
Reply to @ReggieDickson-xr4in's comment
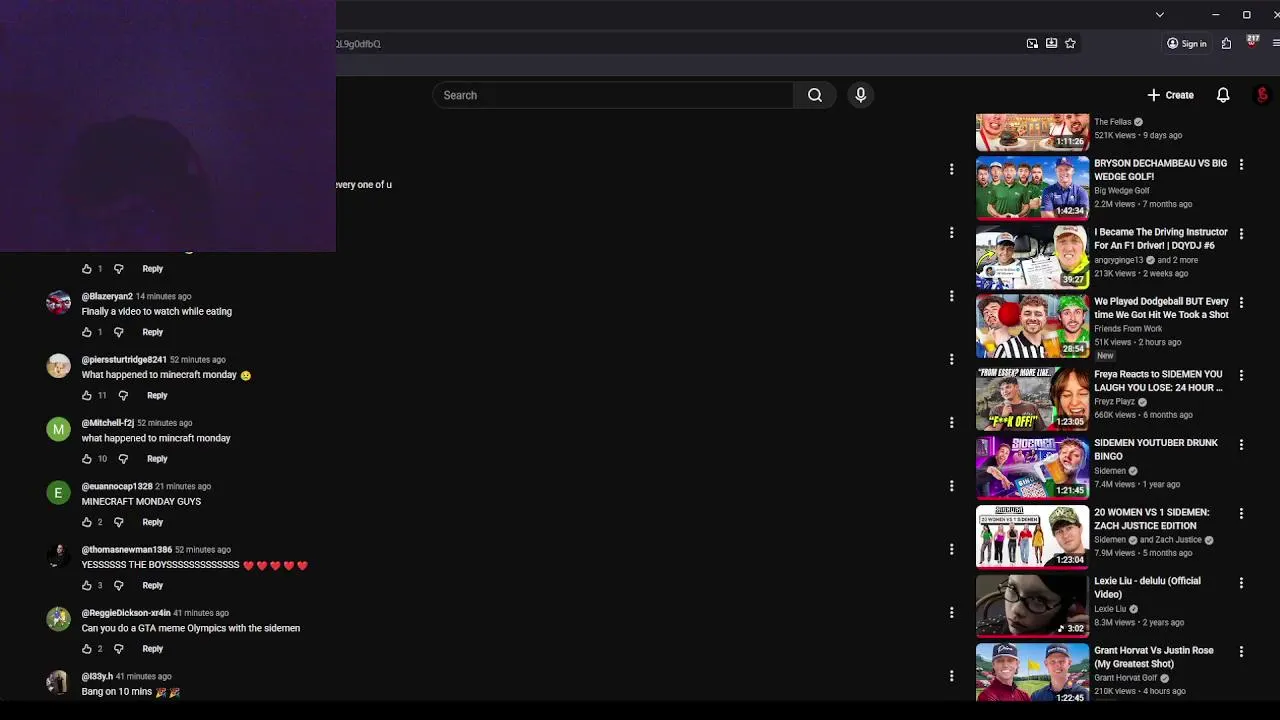(x=152, y=649)
